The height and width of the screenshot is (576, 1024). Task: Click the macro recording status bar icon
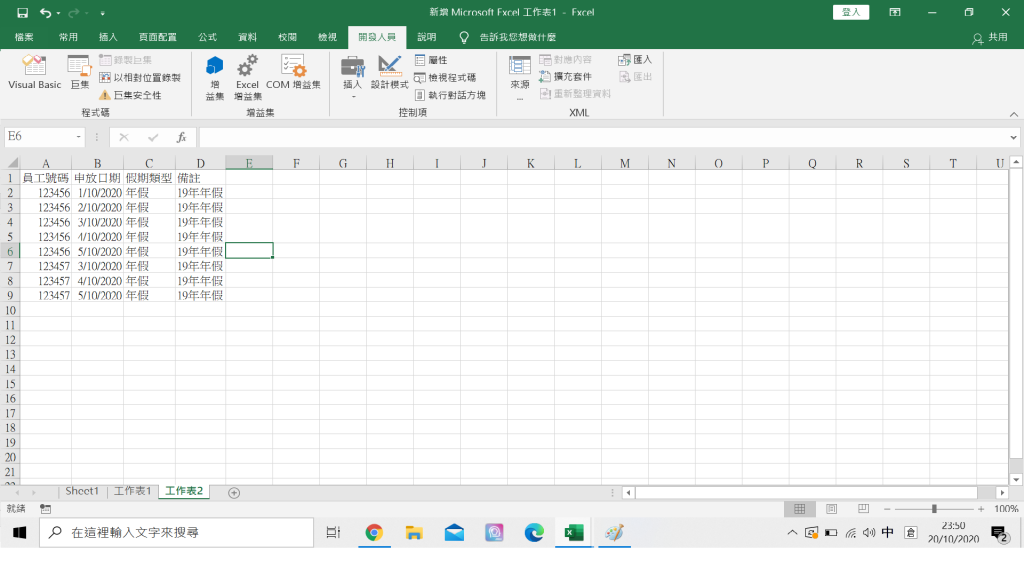point(45,509)
